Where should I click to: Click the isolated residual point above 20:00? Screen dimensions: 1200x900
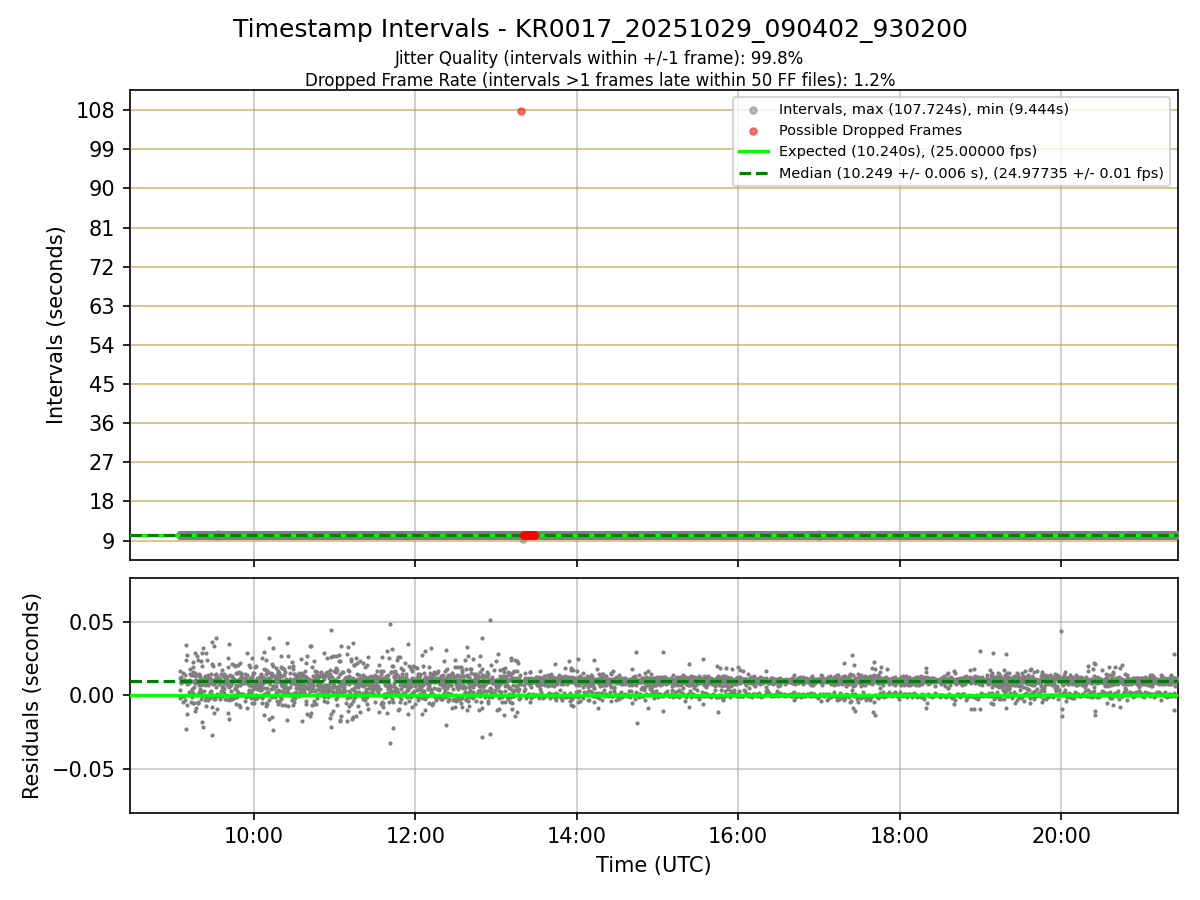click(1061, 631)
